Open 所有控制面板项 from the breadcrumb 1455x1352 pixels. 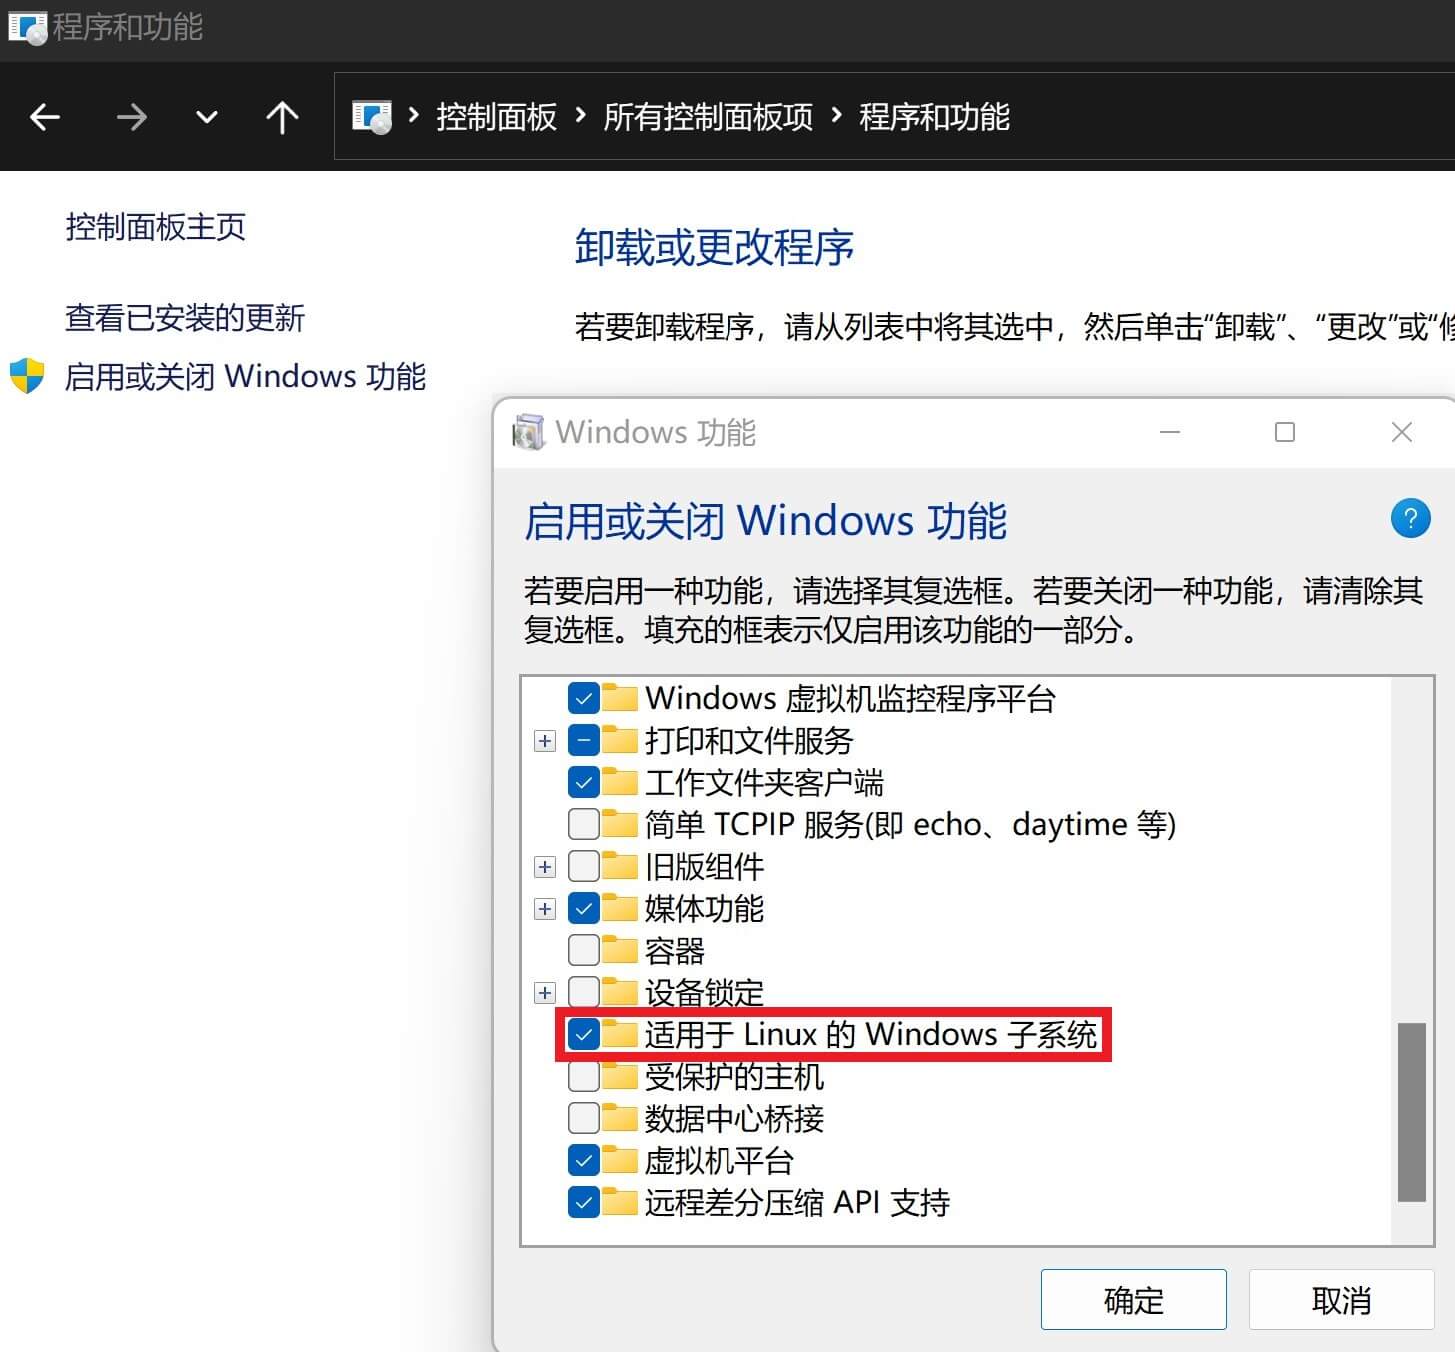[x=711, y=117]
